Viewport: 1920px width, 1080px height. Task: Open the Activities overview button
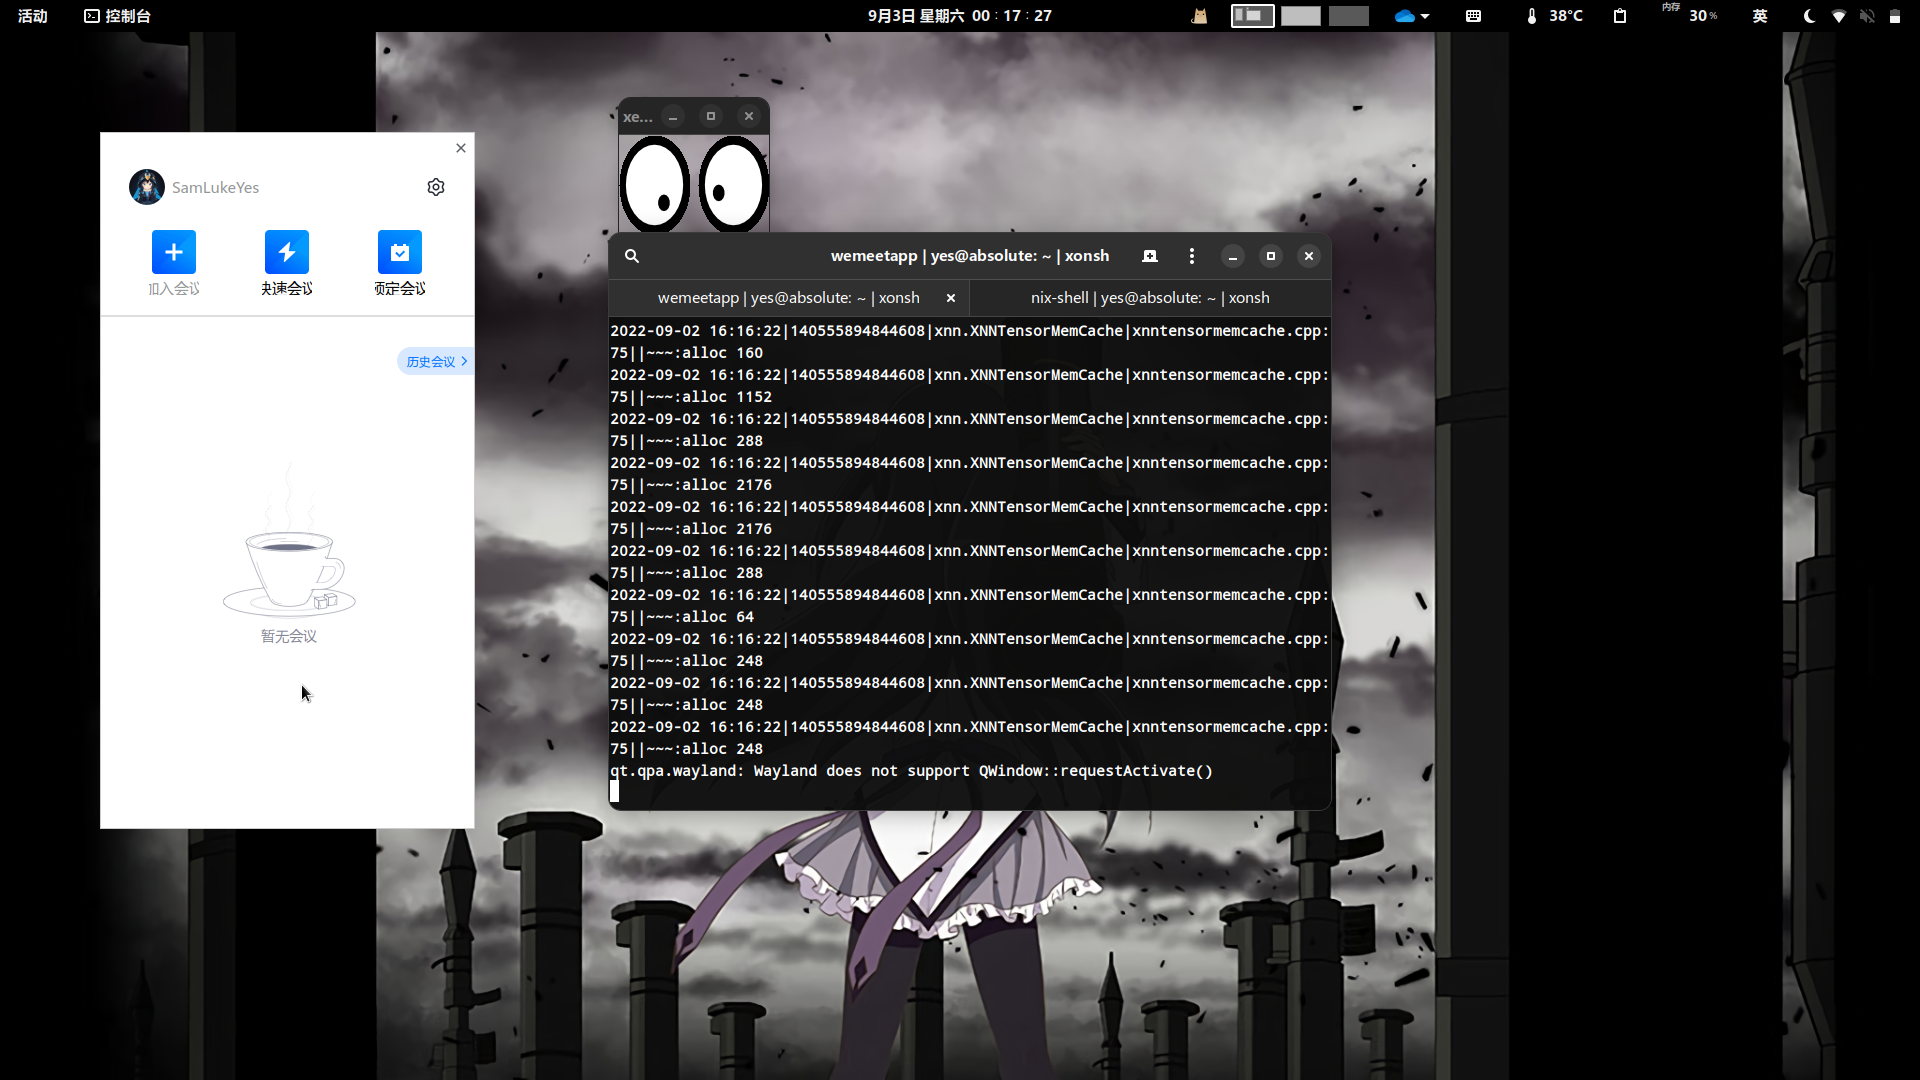pyautogui.click(x=33, y=16)
